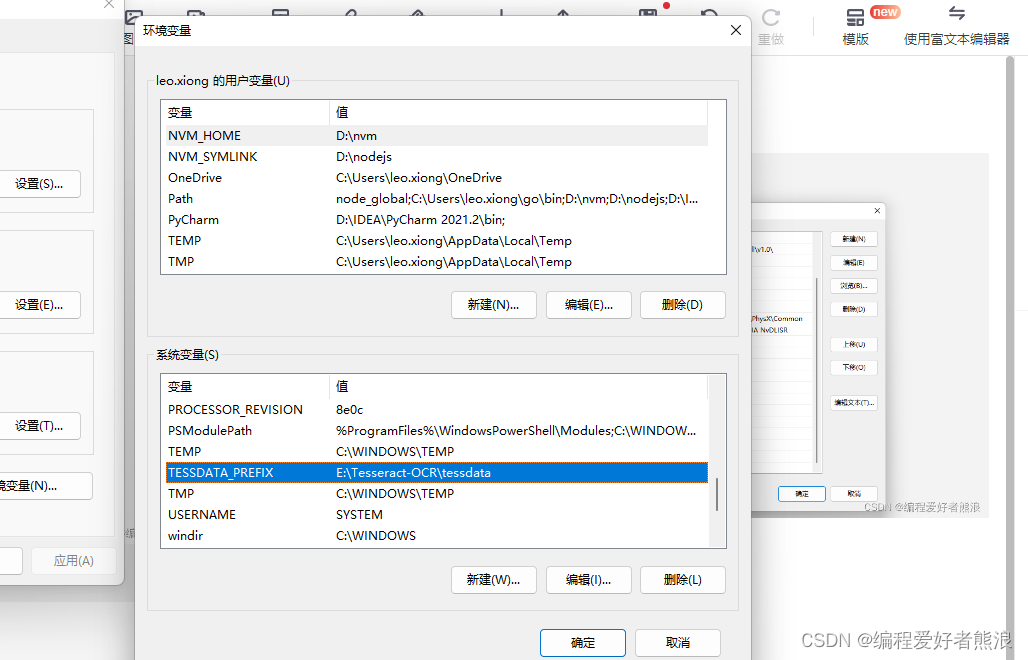Close the 环境变量 dialog with the X
The width and height of the screenshot is (1028, 660).
click(x=736, y=30)
